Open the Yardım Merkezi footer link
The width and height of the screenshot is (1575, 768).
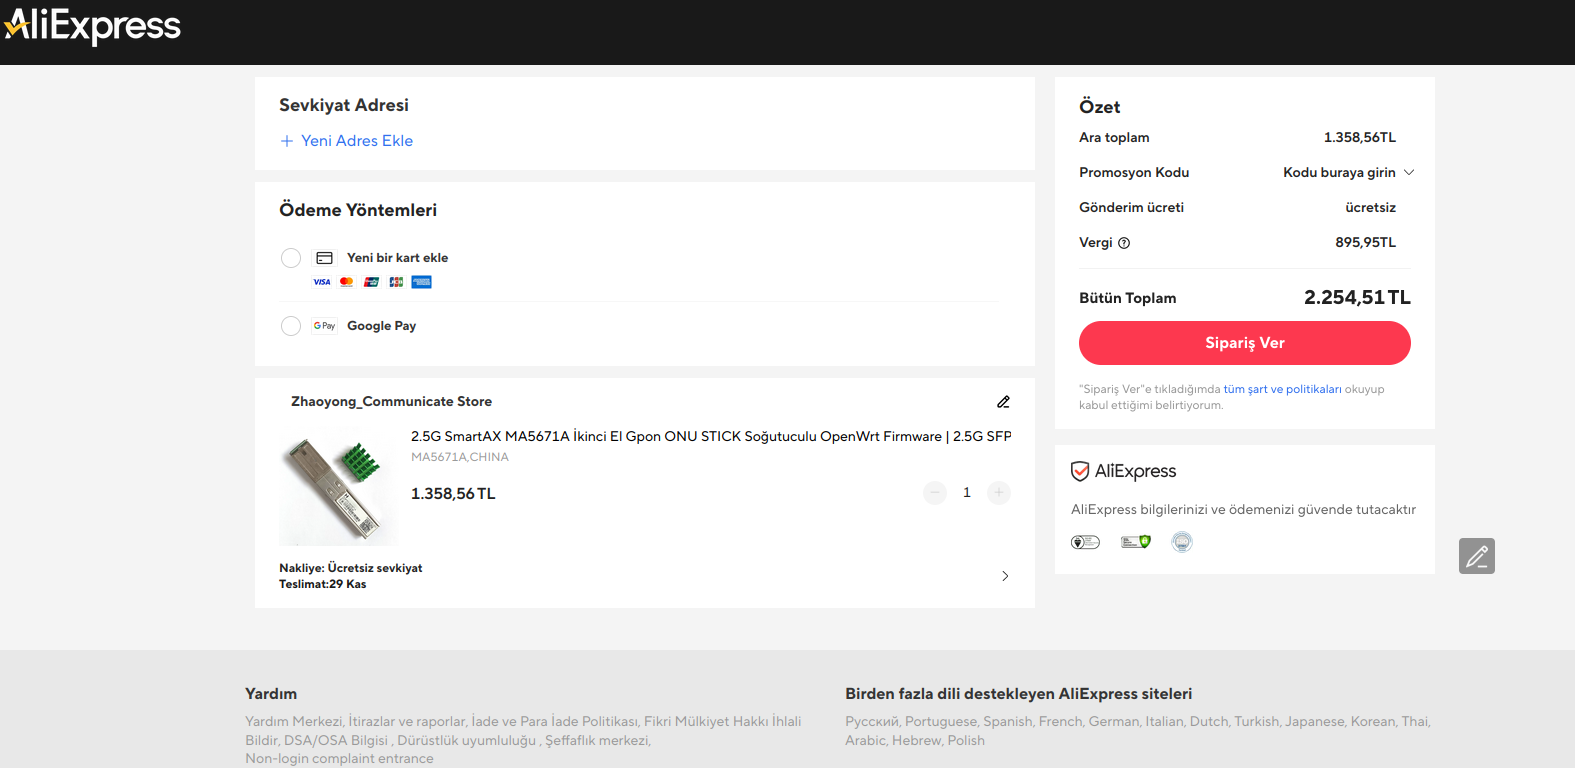point(294,721)
